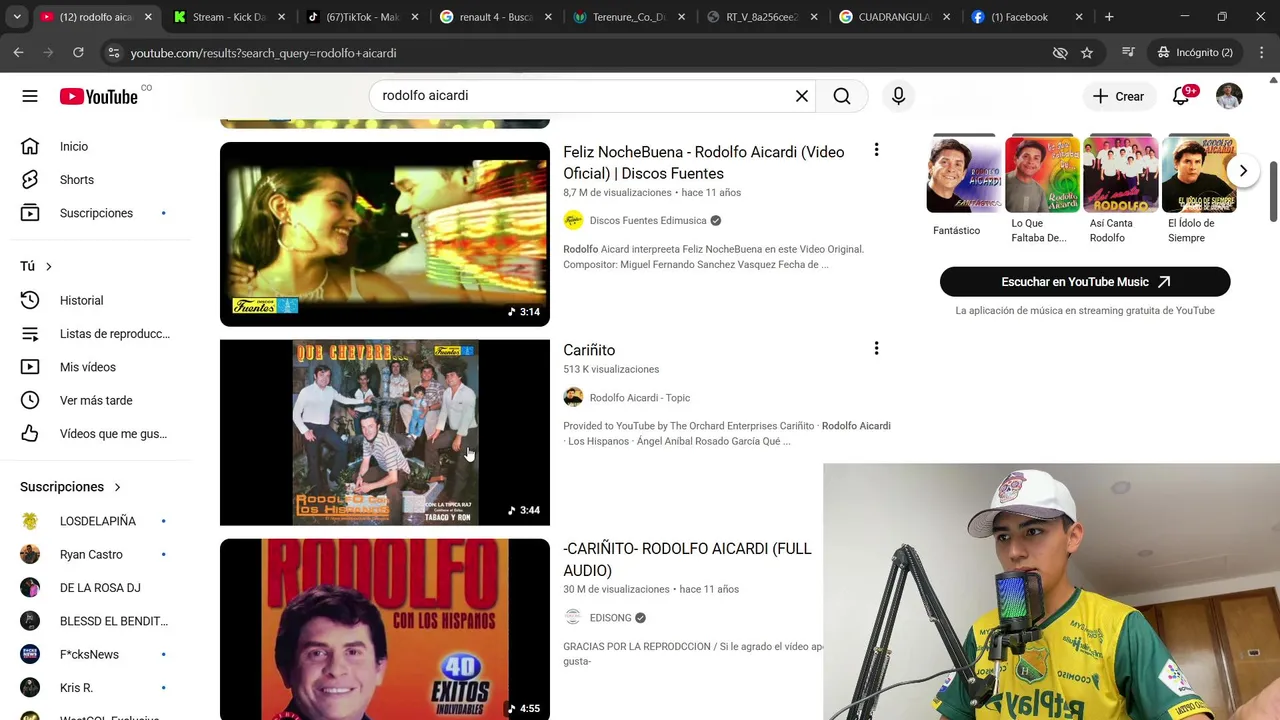Viewport: 1280px width, 720px height.
Task: Reload the page in the browser
Action: pos(78,52)
